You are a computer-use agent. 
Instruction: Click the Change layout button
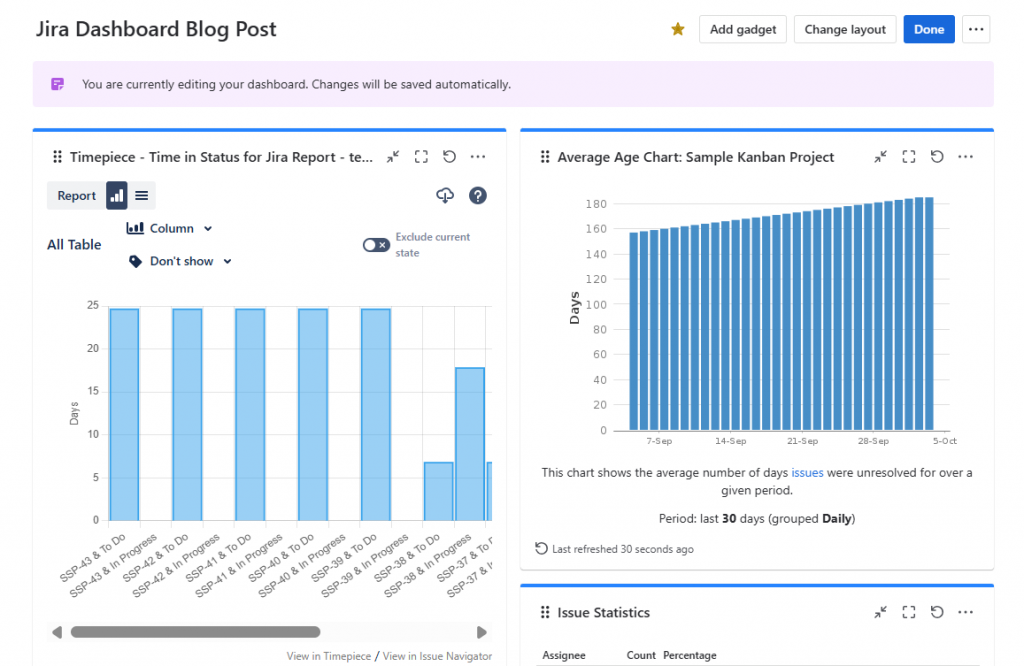[x=845, y=30]
